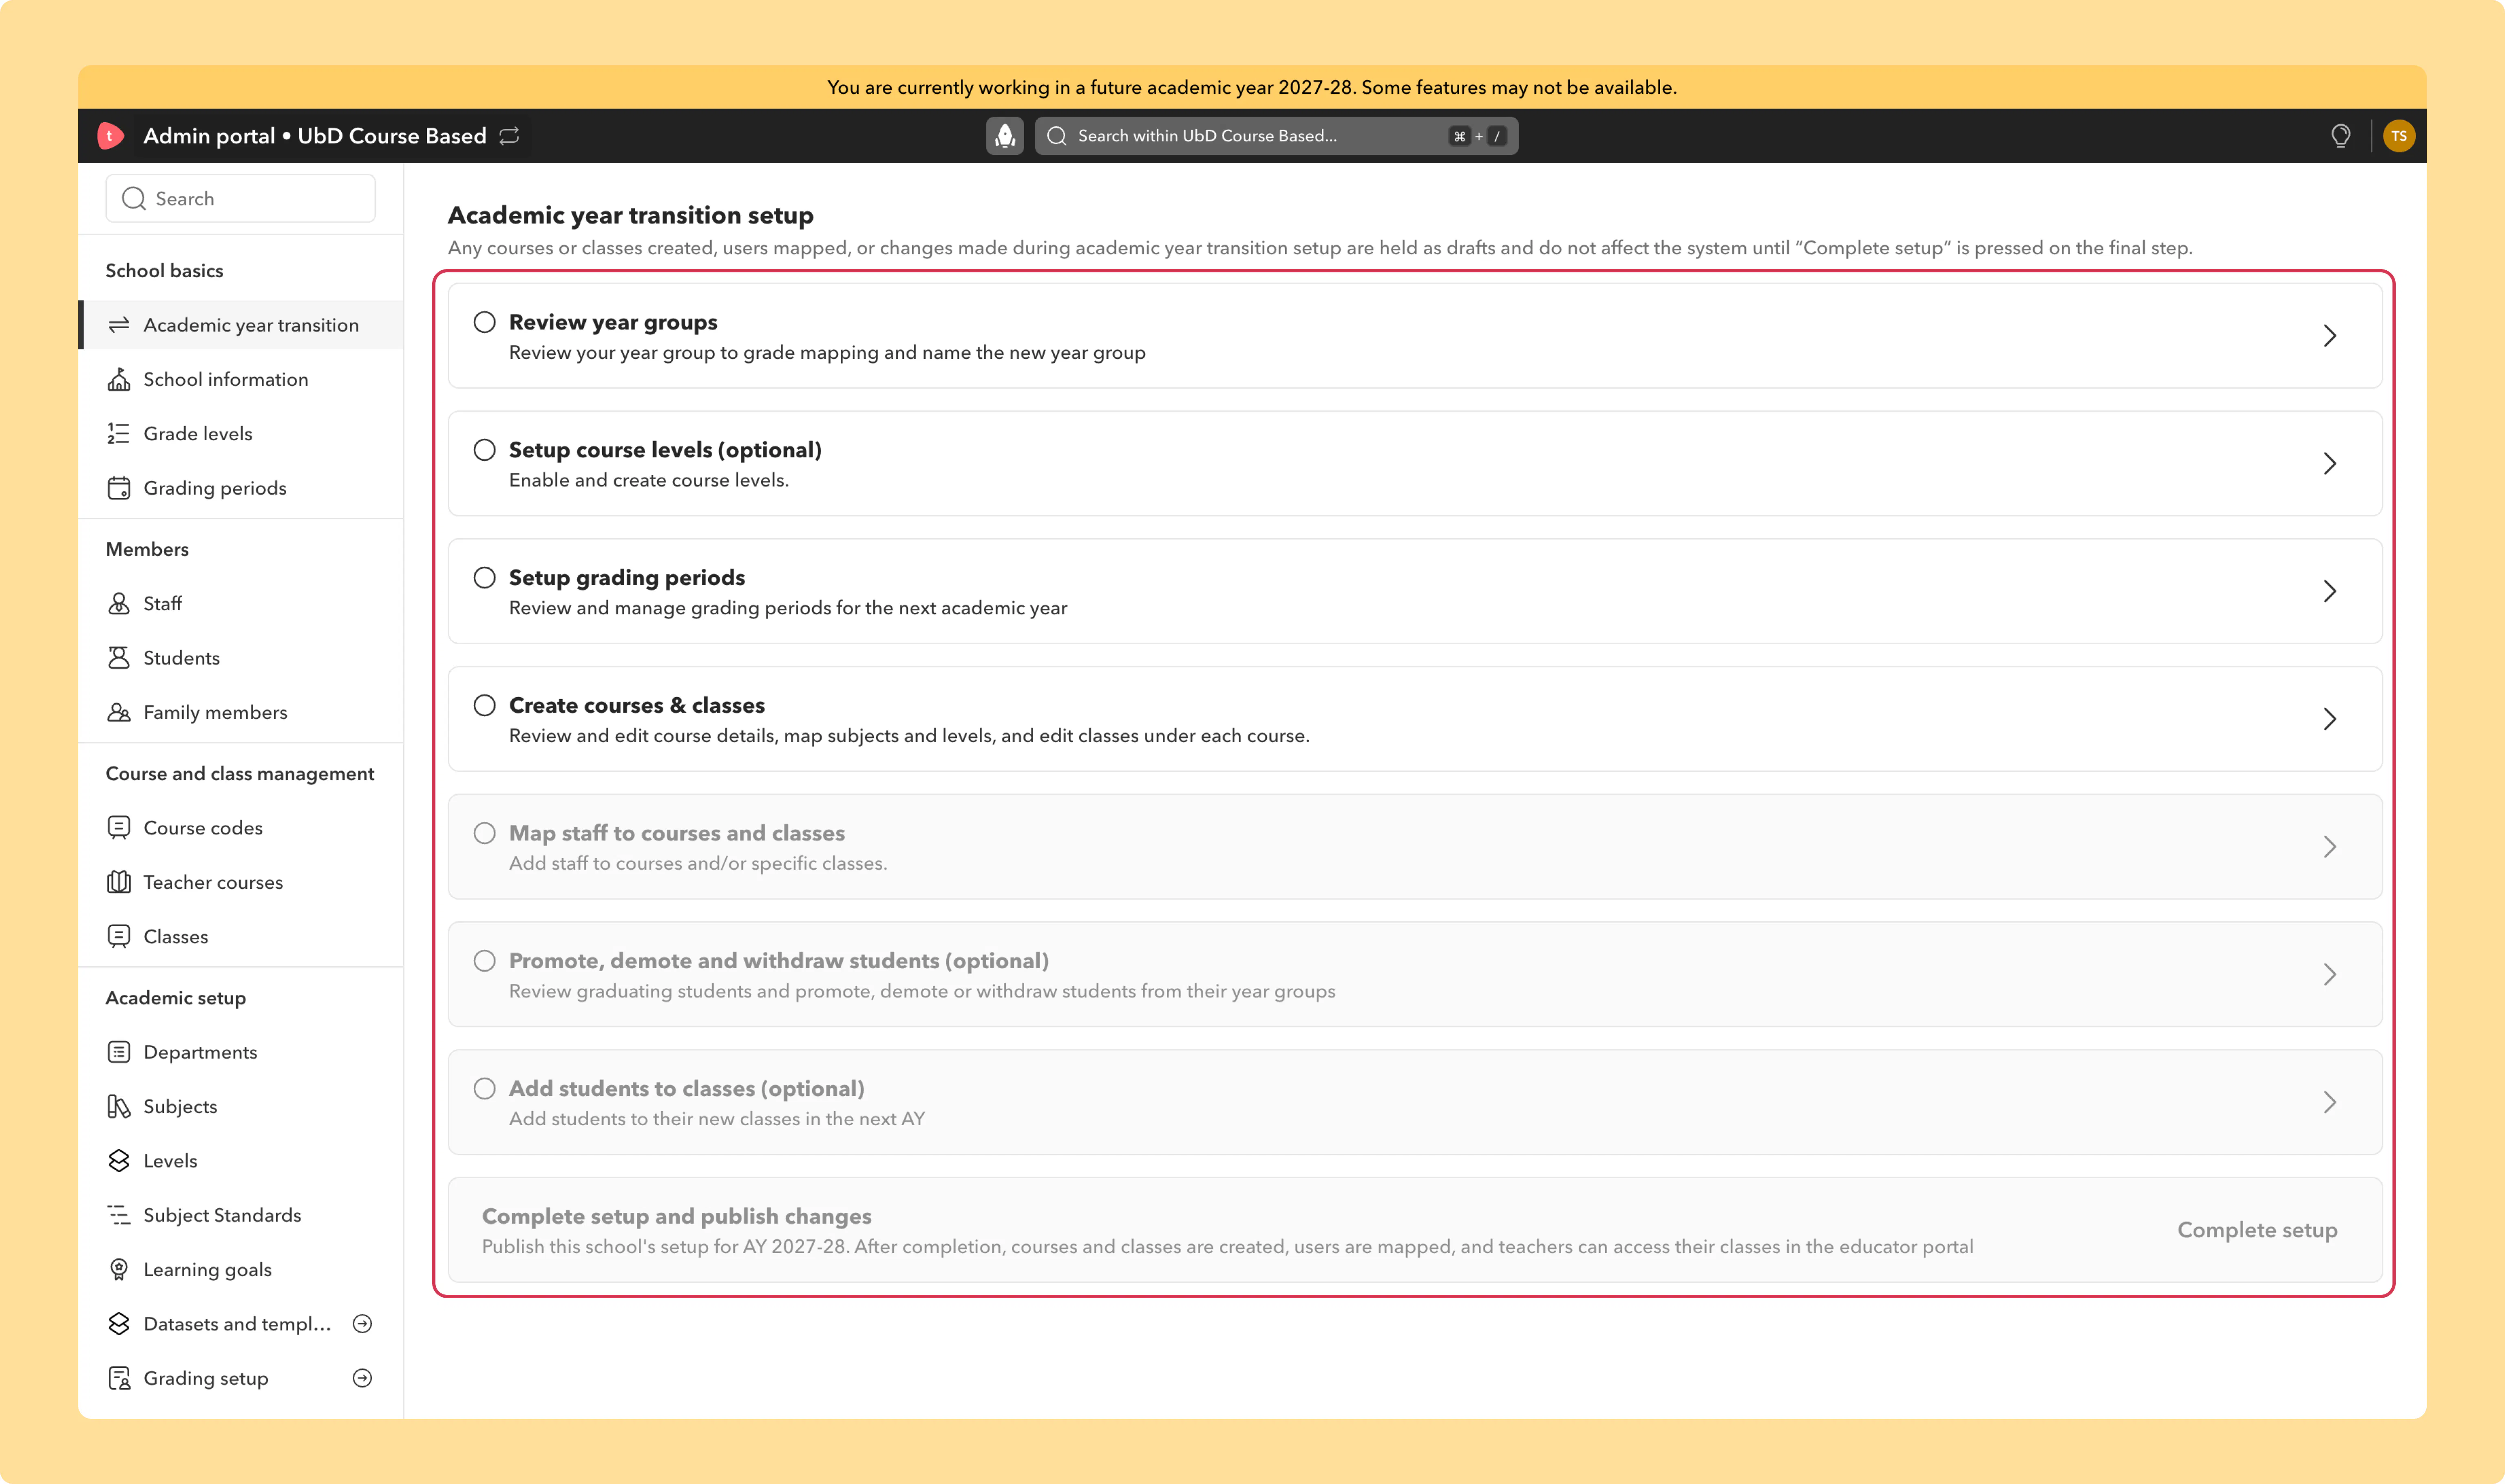Screen dimensions: 2505x1484
Task: Select the Review year groups radio circle
Action: pos(484,322)
